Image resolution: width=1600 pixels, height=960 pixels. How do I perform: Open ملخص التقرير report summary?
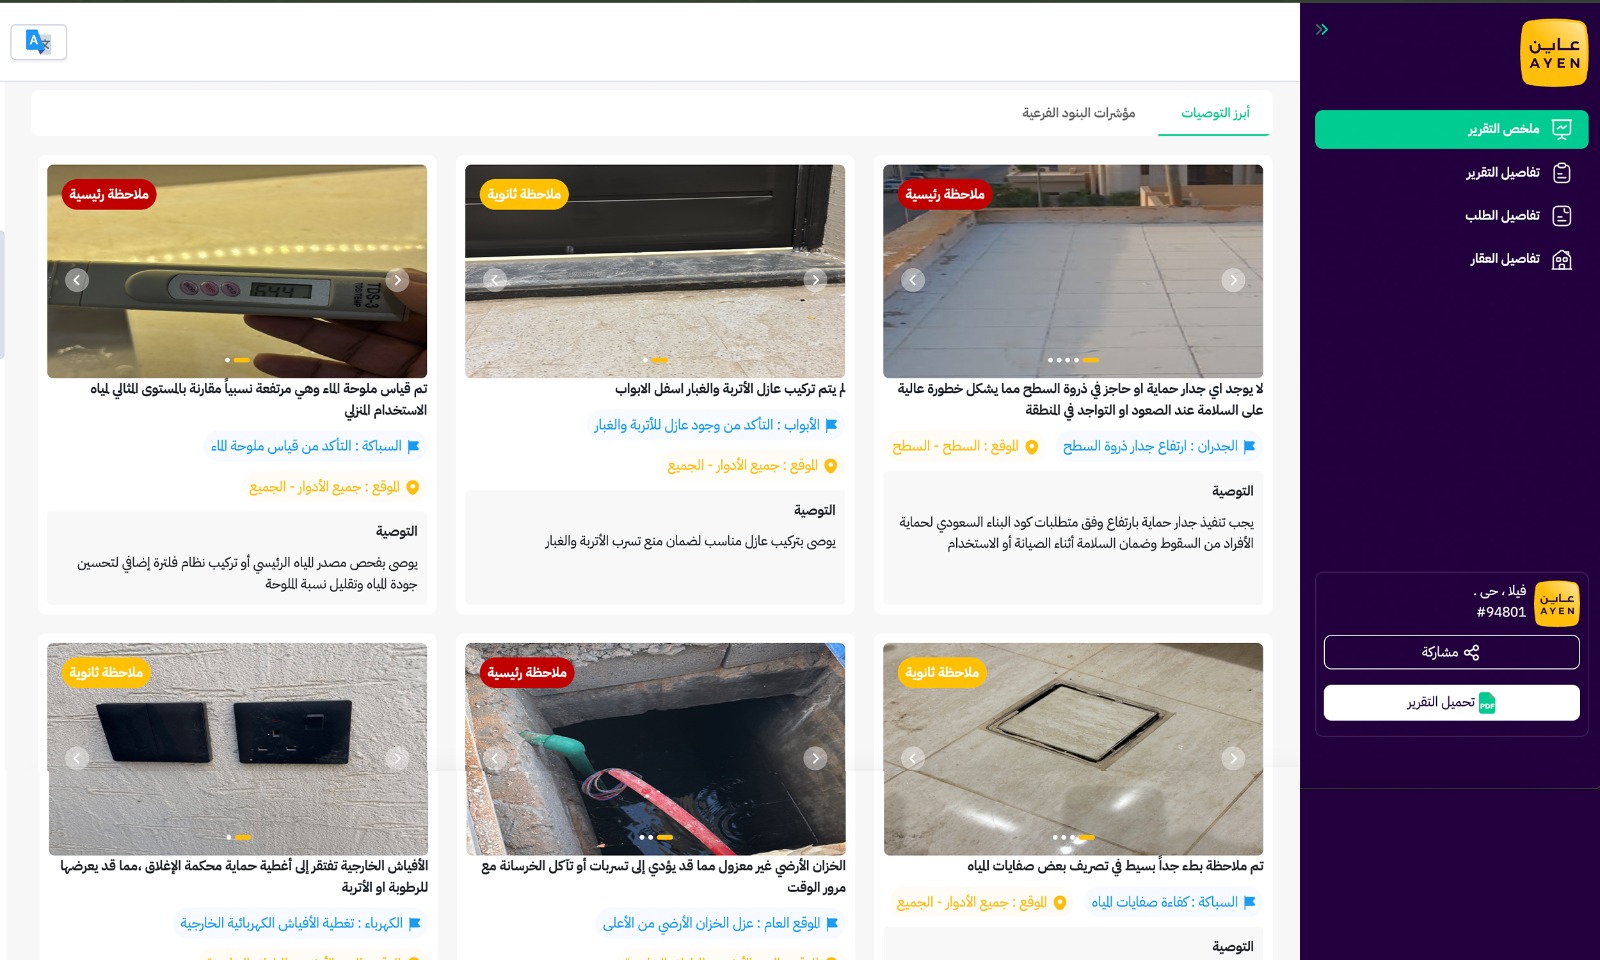1451,129
